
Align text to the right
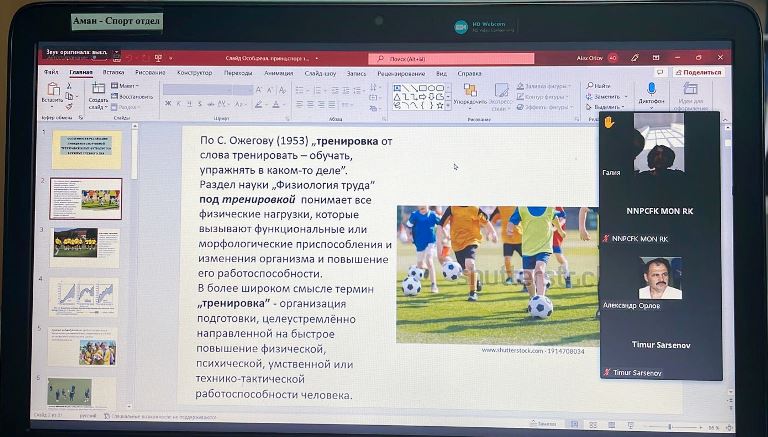(321, 104)
